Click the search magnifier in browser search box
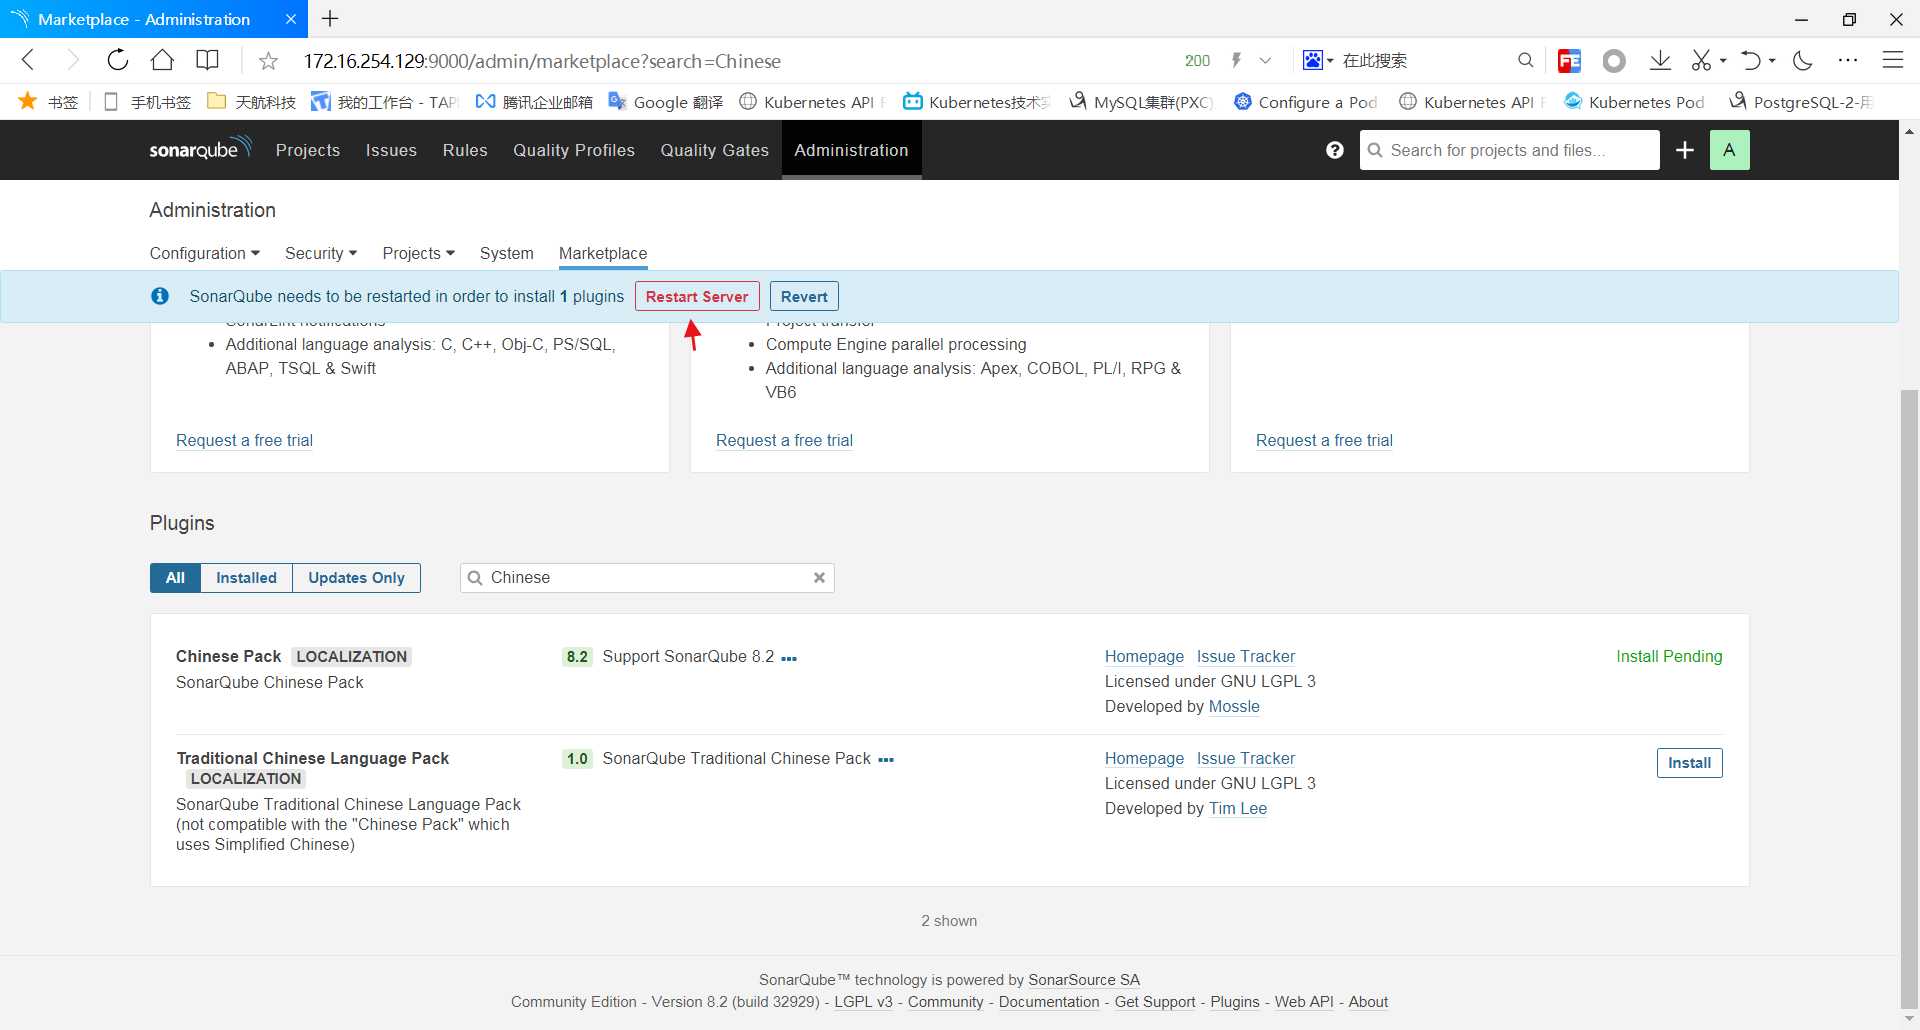 point(1525,60)
